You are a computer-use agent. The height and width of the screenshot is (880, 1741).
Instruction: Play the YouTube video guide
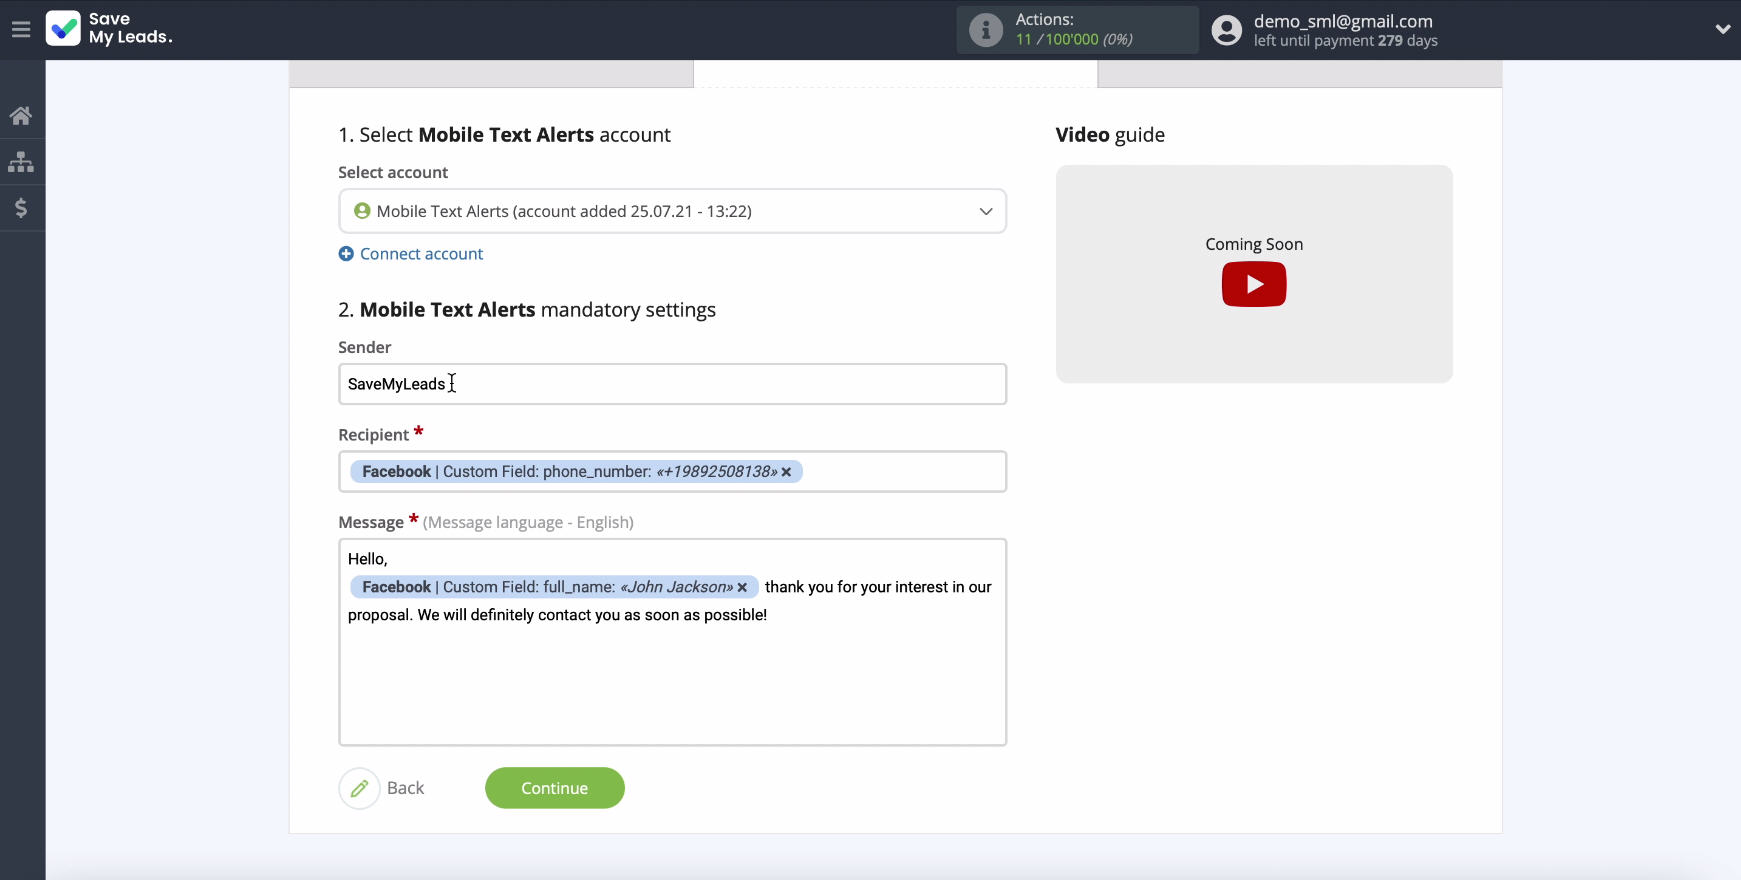(x=1254, y=284)
